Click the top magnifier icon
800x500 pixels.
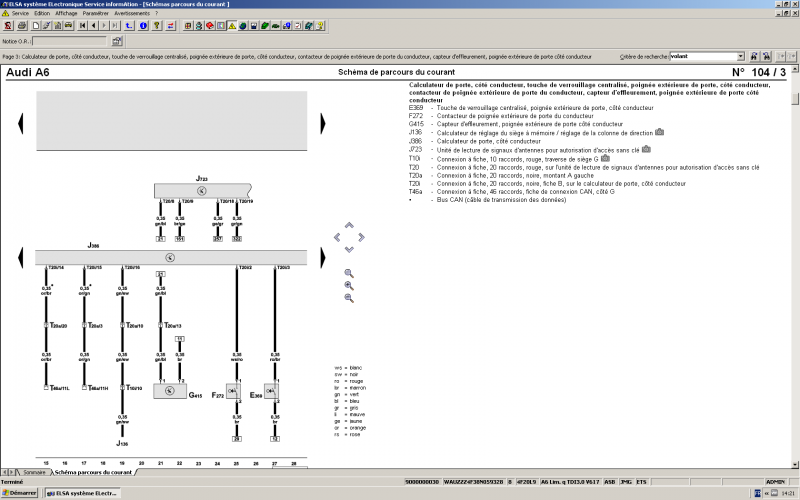coord(349,273)
